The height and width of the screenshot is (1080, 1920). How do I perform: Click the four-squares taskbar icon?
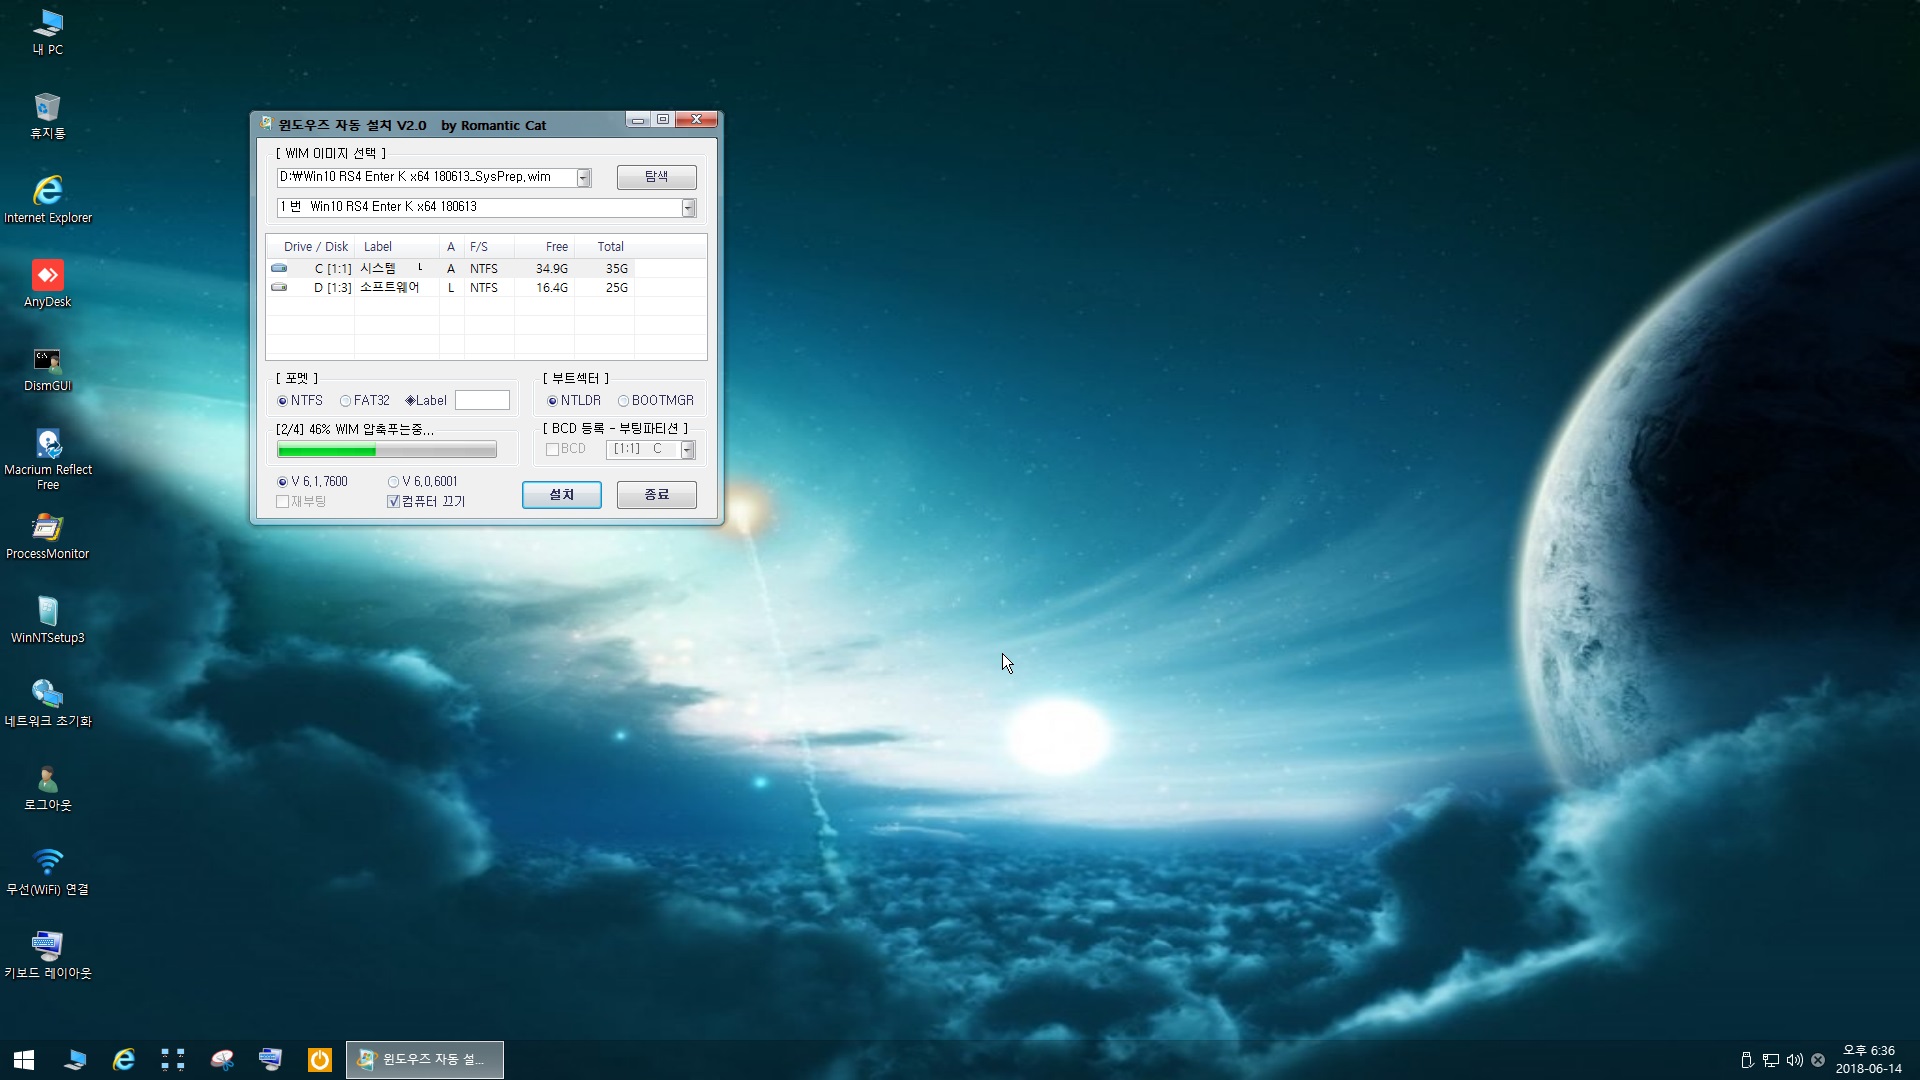(x=173, y=1059)
